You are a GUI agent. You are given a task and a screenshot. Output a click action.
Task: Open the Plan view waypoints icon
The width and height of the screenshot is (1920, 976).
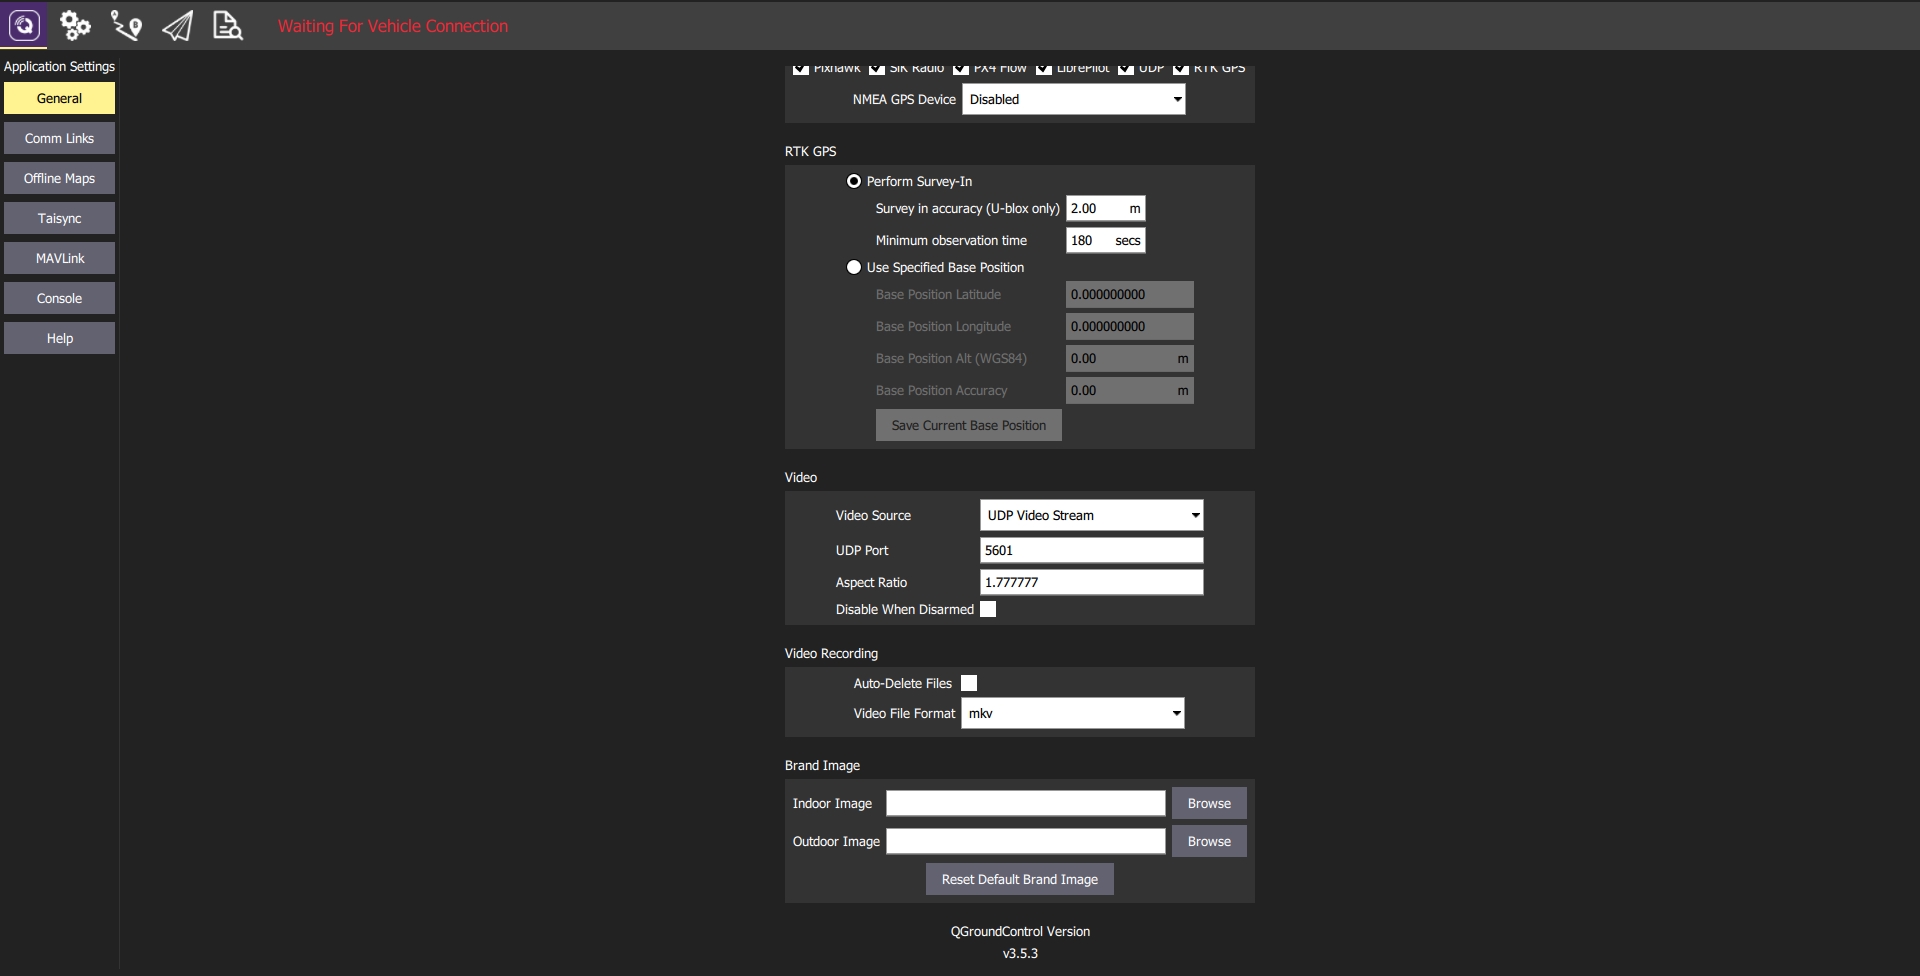click(x=126, y=25)
